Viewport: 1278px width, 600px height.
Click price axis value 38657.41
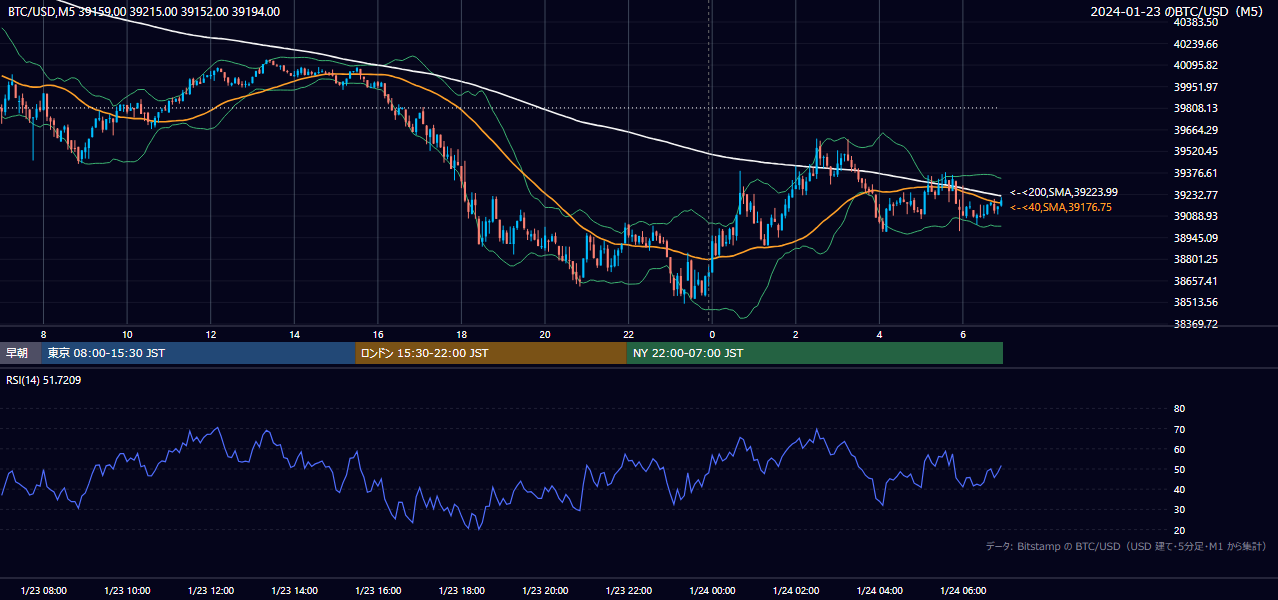coord(1196,281)
